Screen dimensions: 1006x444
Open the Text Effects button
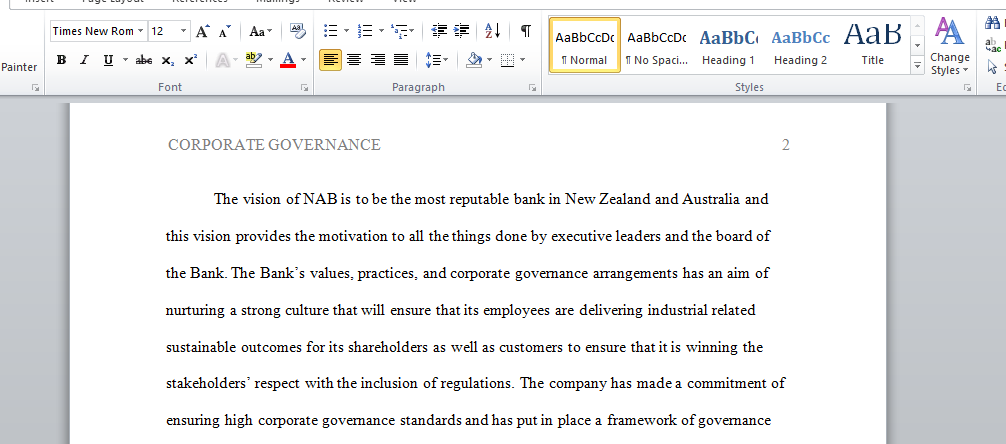[x=223, y=60]
